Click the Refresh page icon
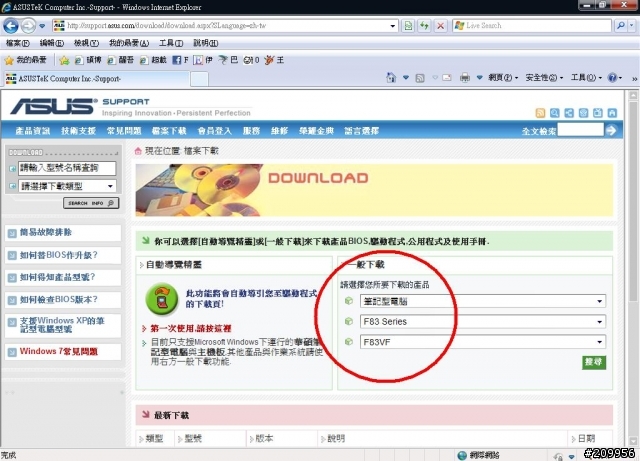This screenshot has height=461, width=640. click(424, 26)
